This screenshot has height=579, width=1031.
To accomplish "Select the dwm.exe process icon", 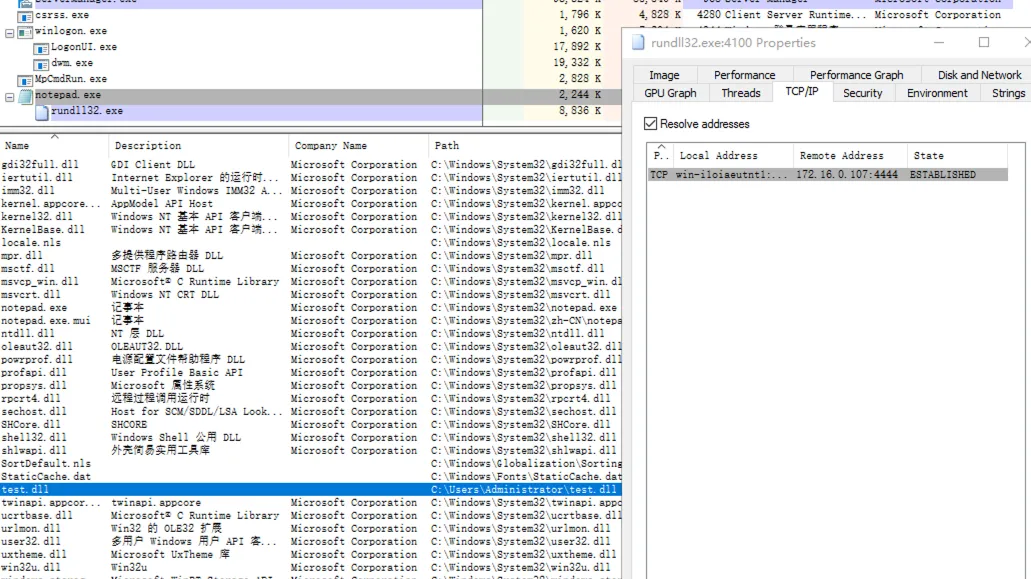I will pyautogui.click(x=42, y=63).
